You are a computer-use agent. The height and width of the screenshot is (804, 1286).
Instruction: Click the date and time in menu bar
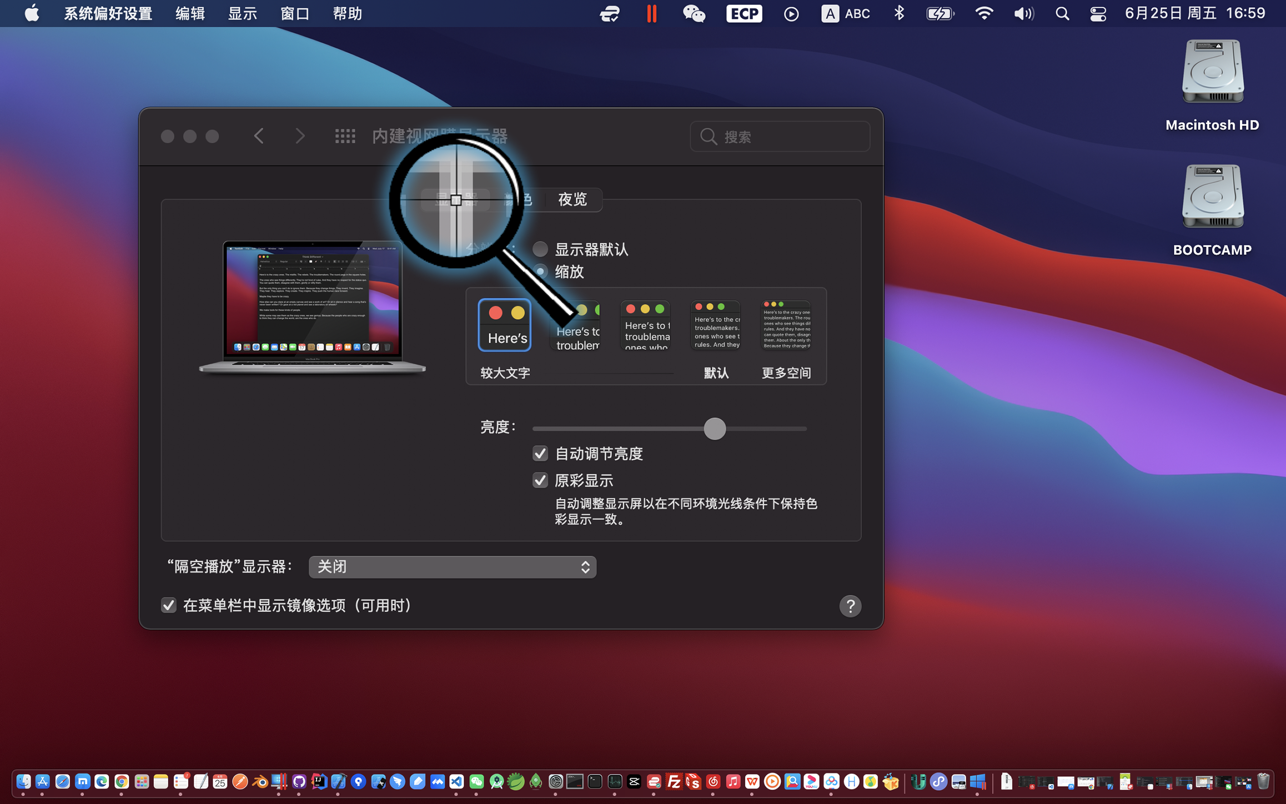1195,13
